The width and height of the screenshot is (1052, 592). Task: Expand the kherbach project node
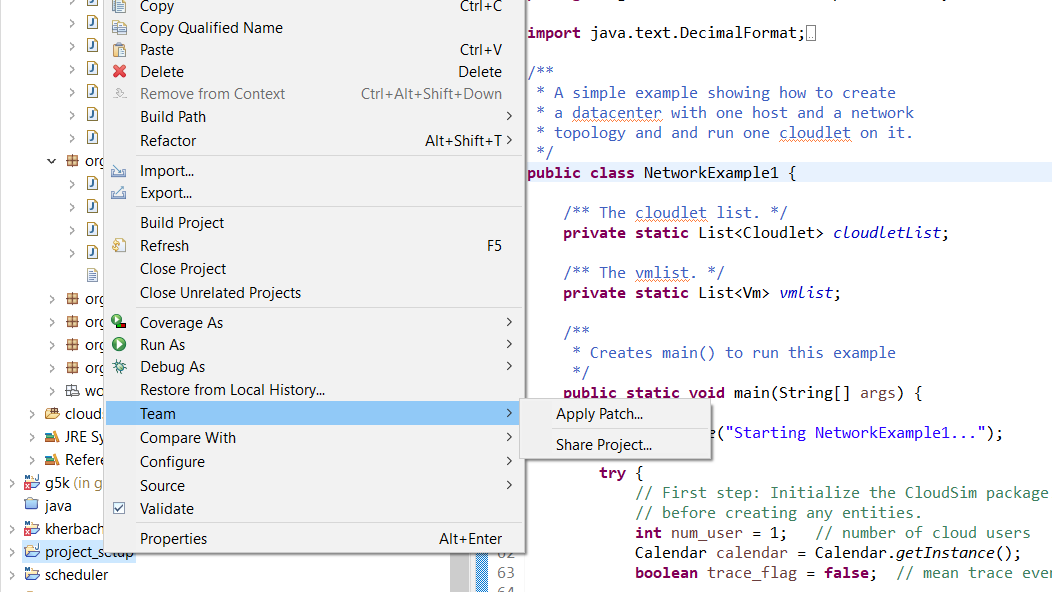(11, 529)
